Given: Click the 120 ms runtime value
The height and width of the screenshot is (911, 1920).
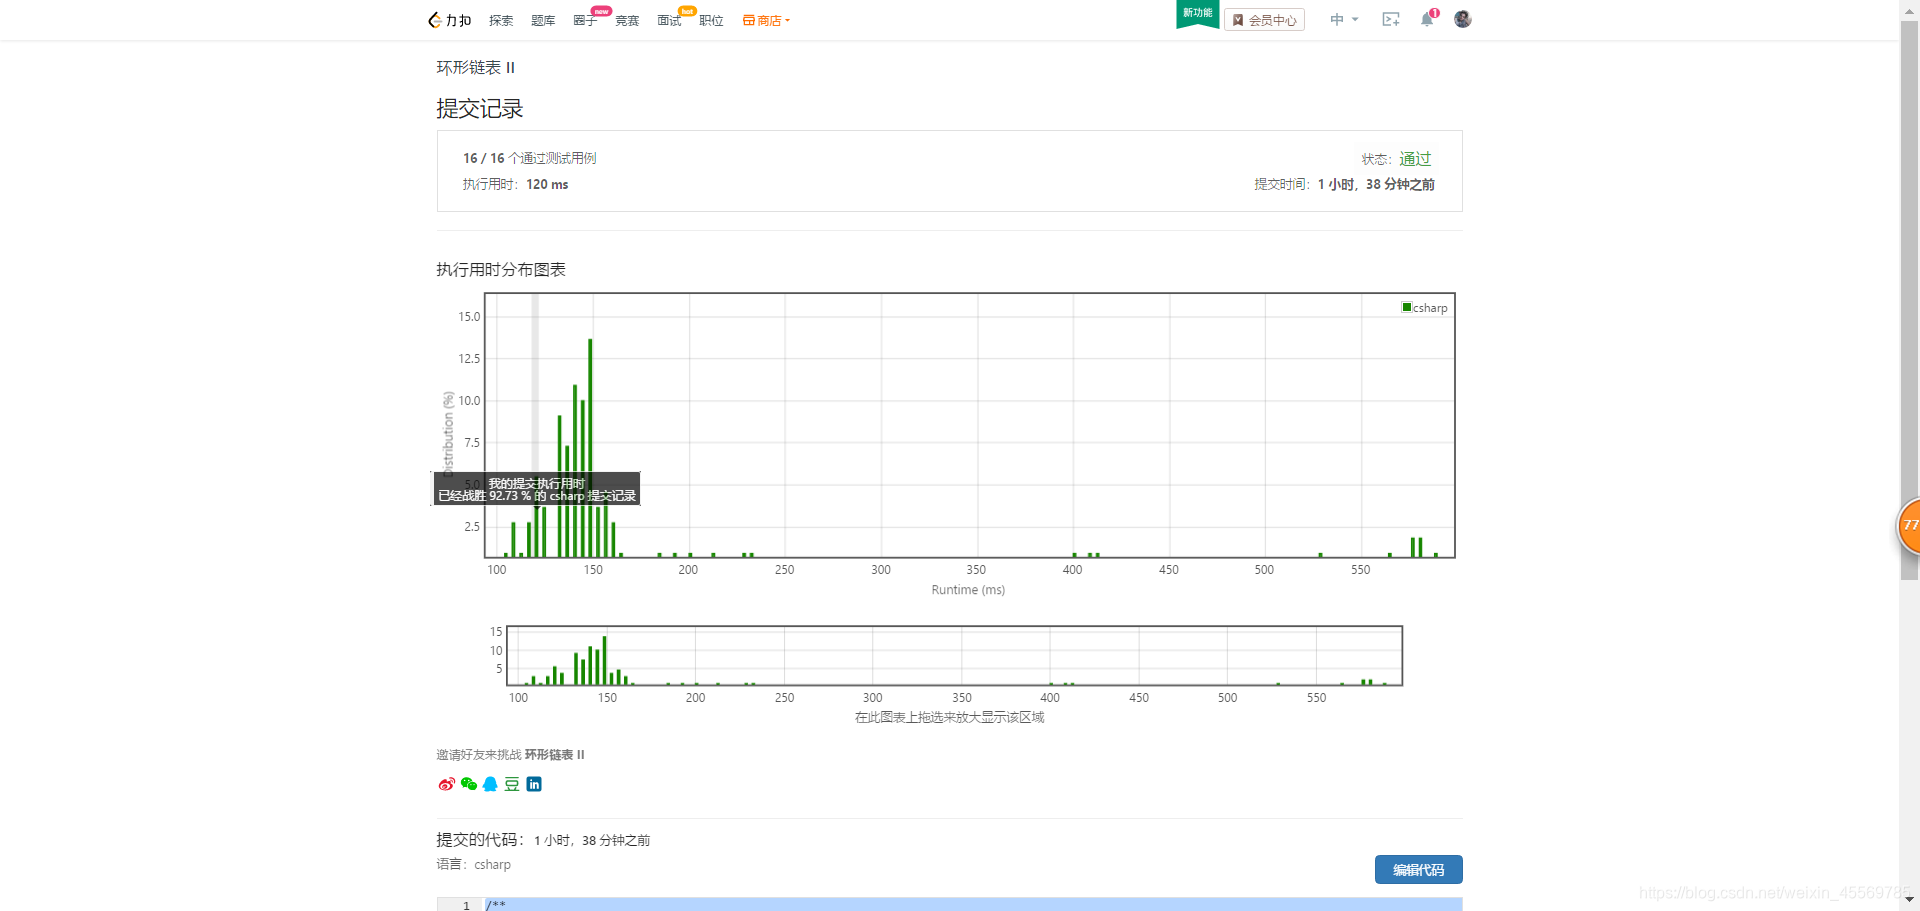Looking at the screenshot, I should [547, 184].
